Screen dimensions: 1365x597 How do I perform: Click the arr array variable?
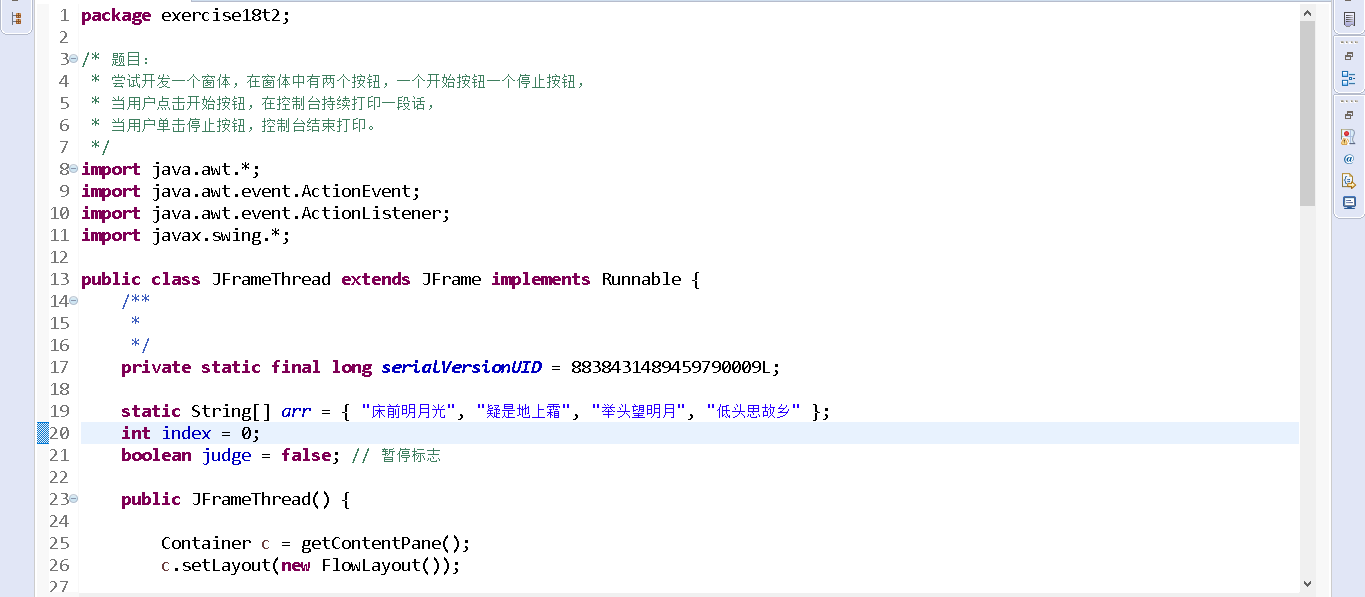coord(296,411)
